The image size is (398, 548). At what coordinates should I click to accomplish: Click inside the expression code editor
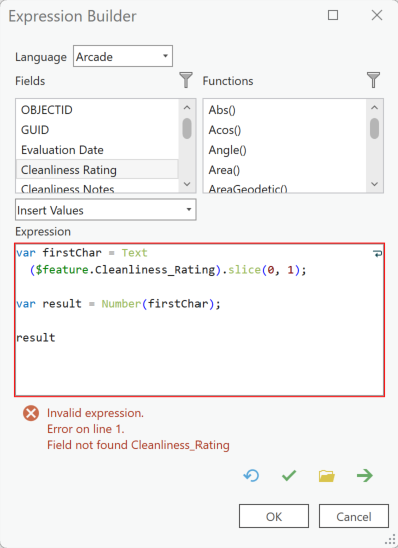tap(200, 320)
